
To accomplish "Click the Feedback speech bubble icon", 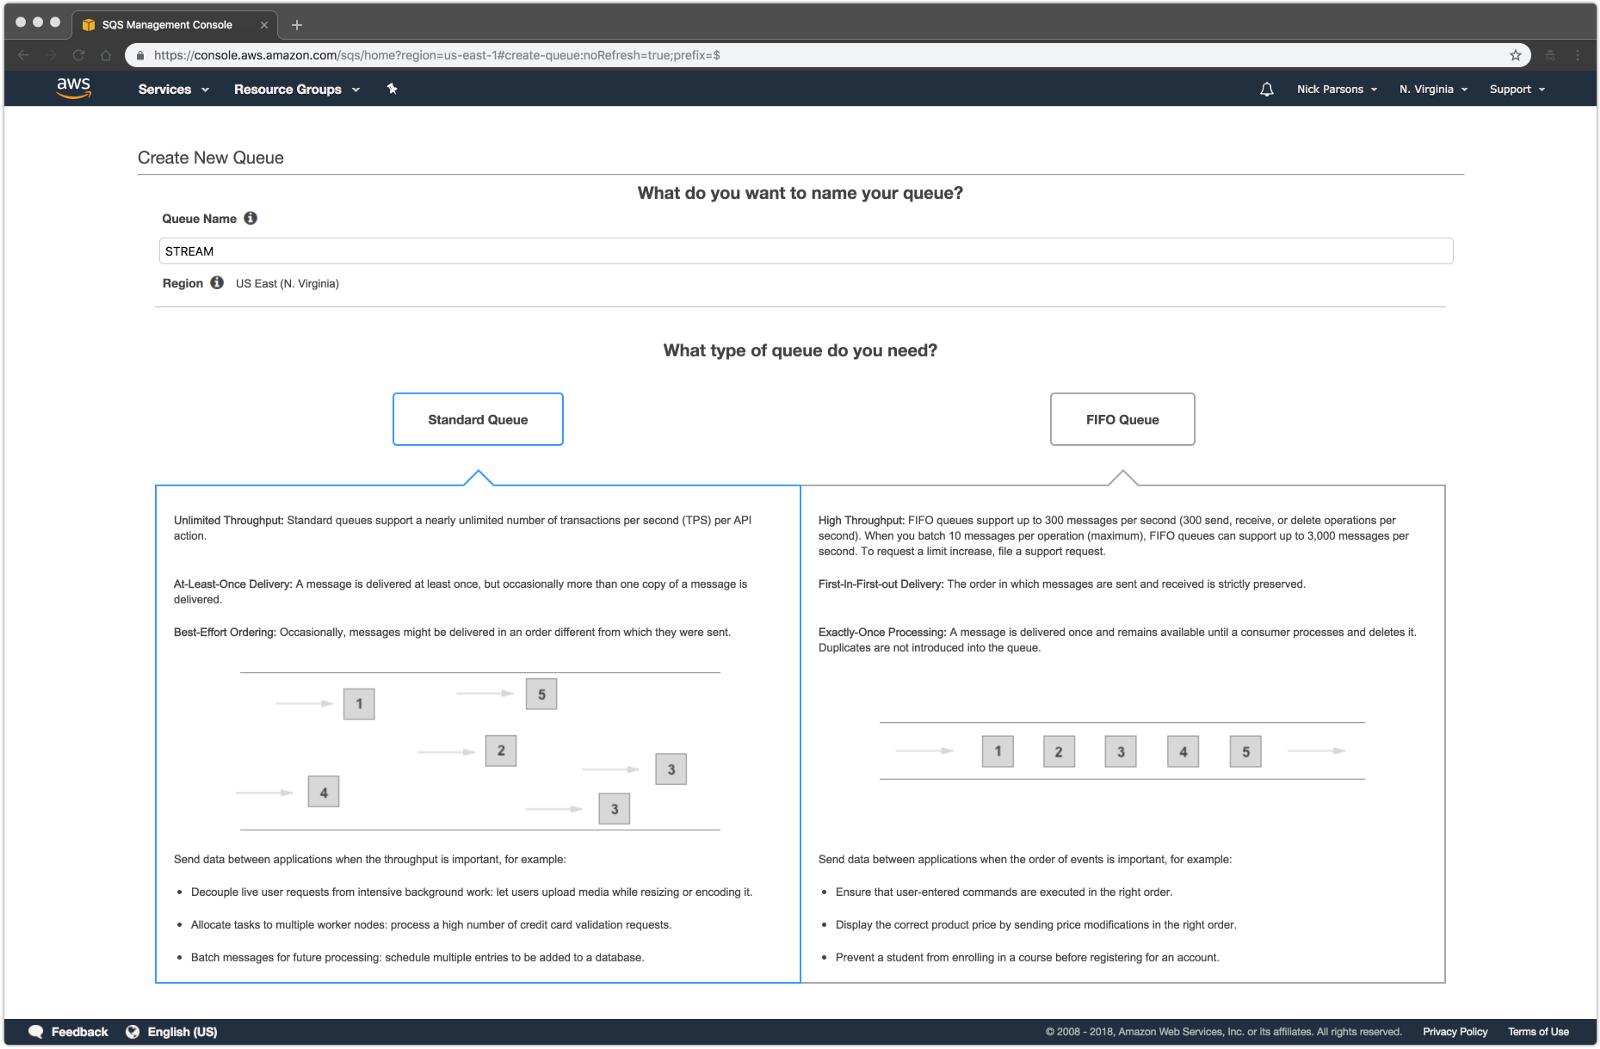I will click(x=36, y=1032).
